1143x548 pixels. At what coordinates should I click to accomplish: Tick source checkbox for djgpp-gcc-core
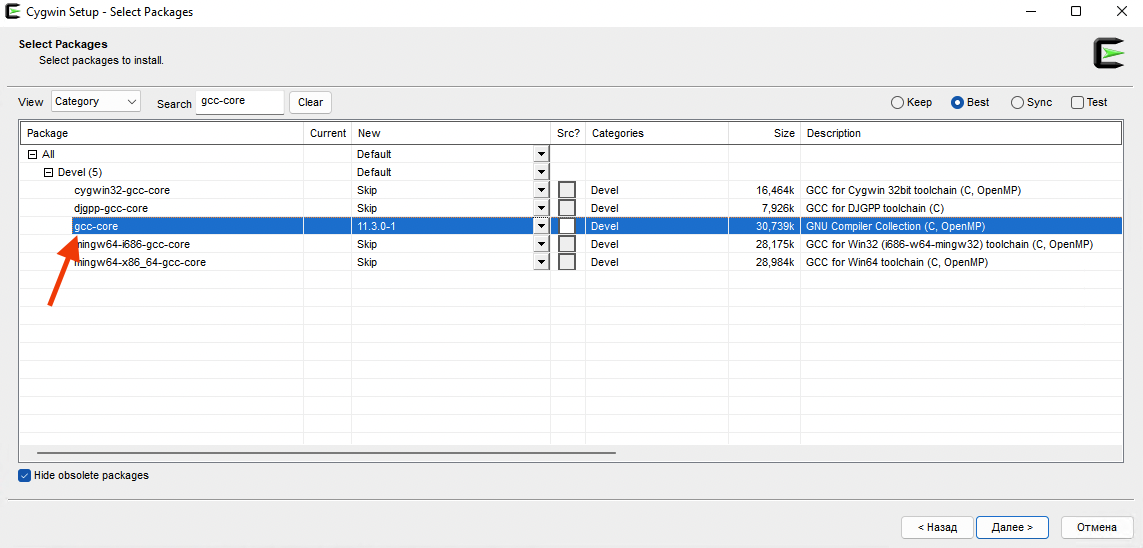tap(567, 208)
